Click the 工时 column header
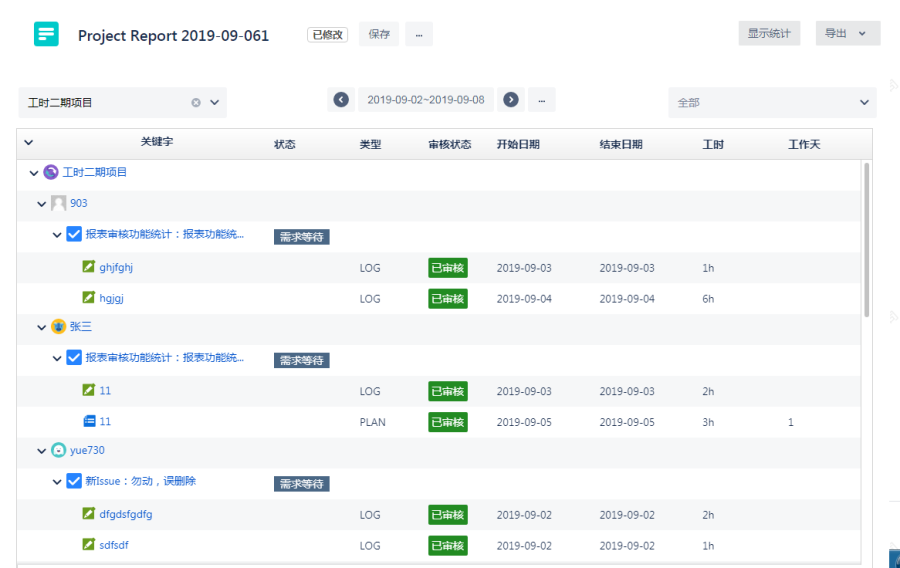Image resolution: width=900 pixels, height=568 pixels. click(713, 144)
